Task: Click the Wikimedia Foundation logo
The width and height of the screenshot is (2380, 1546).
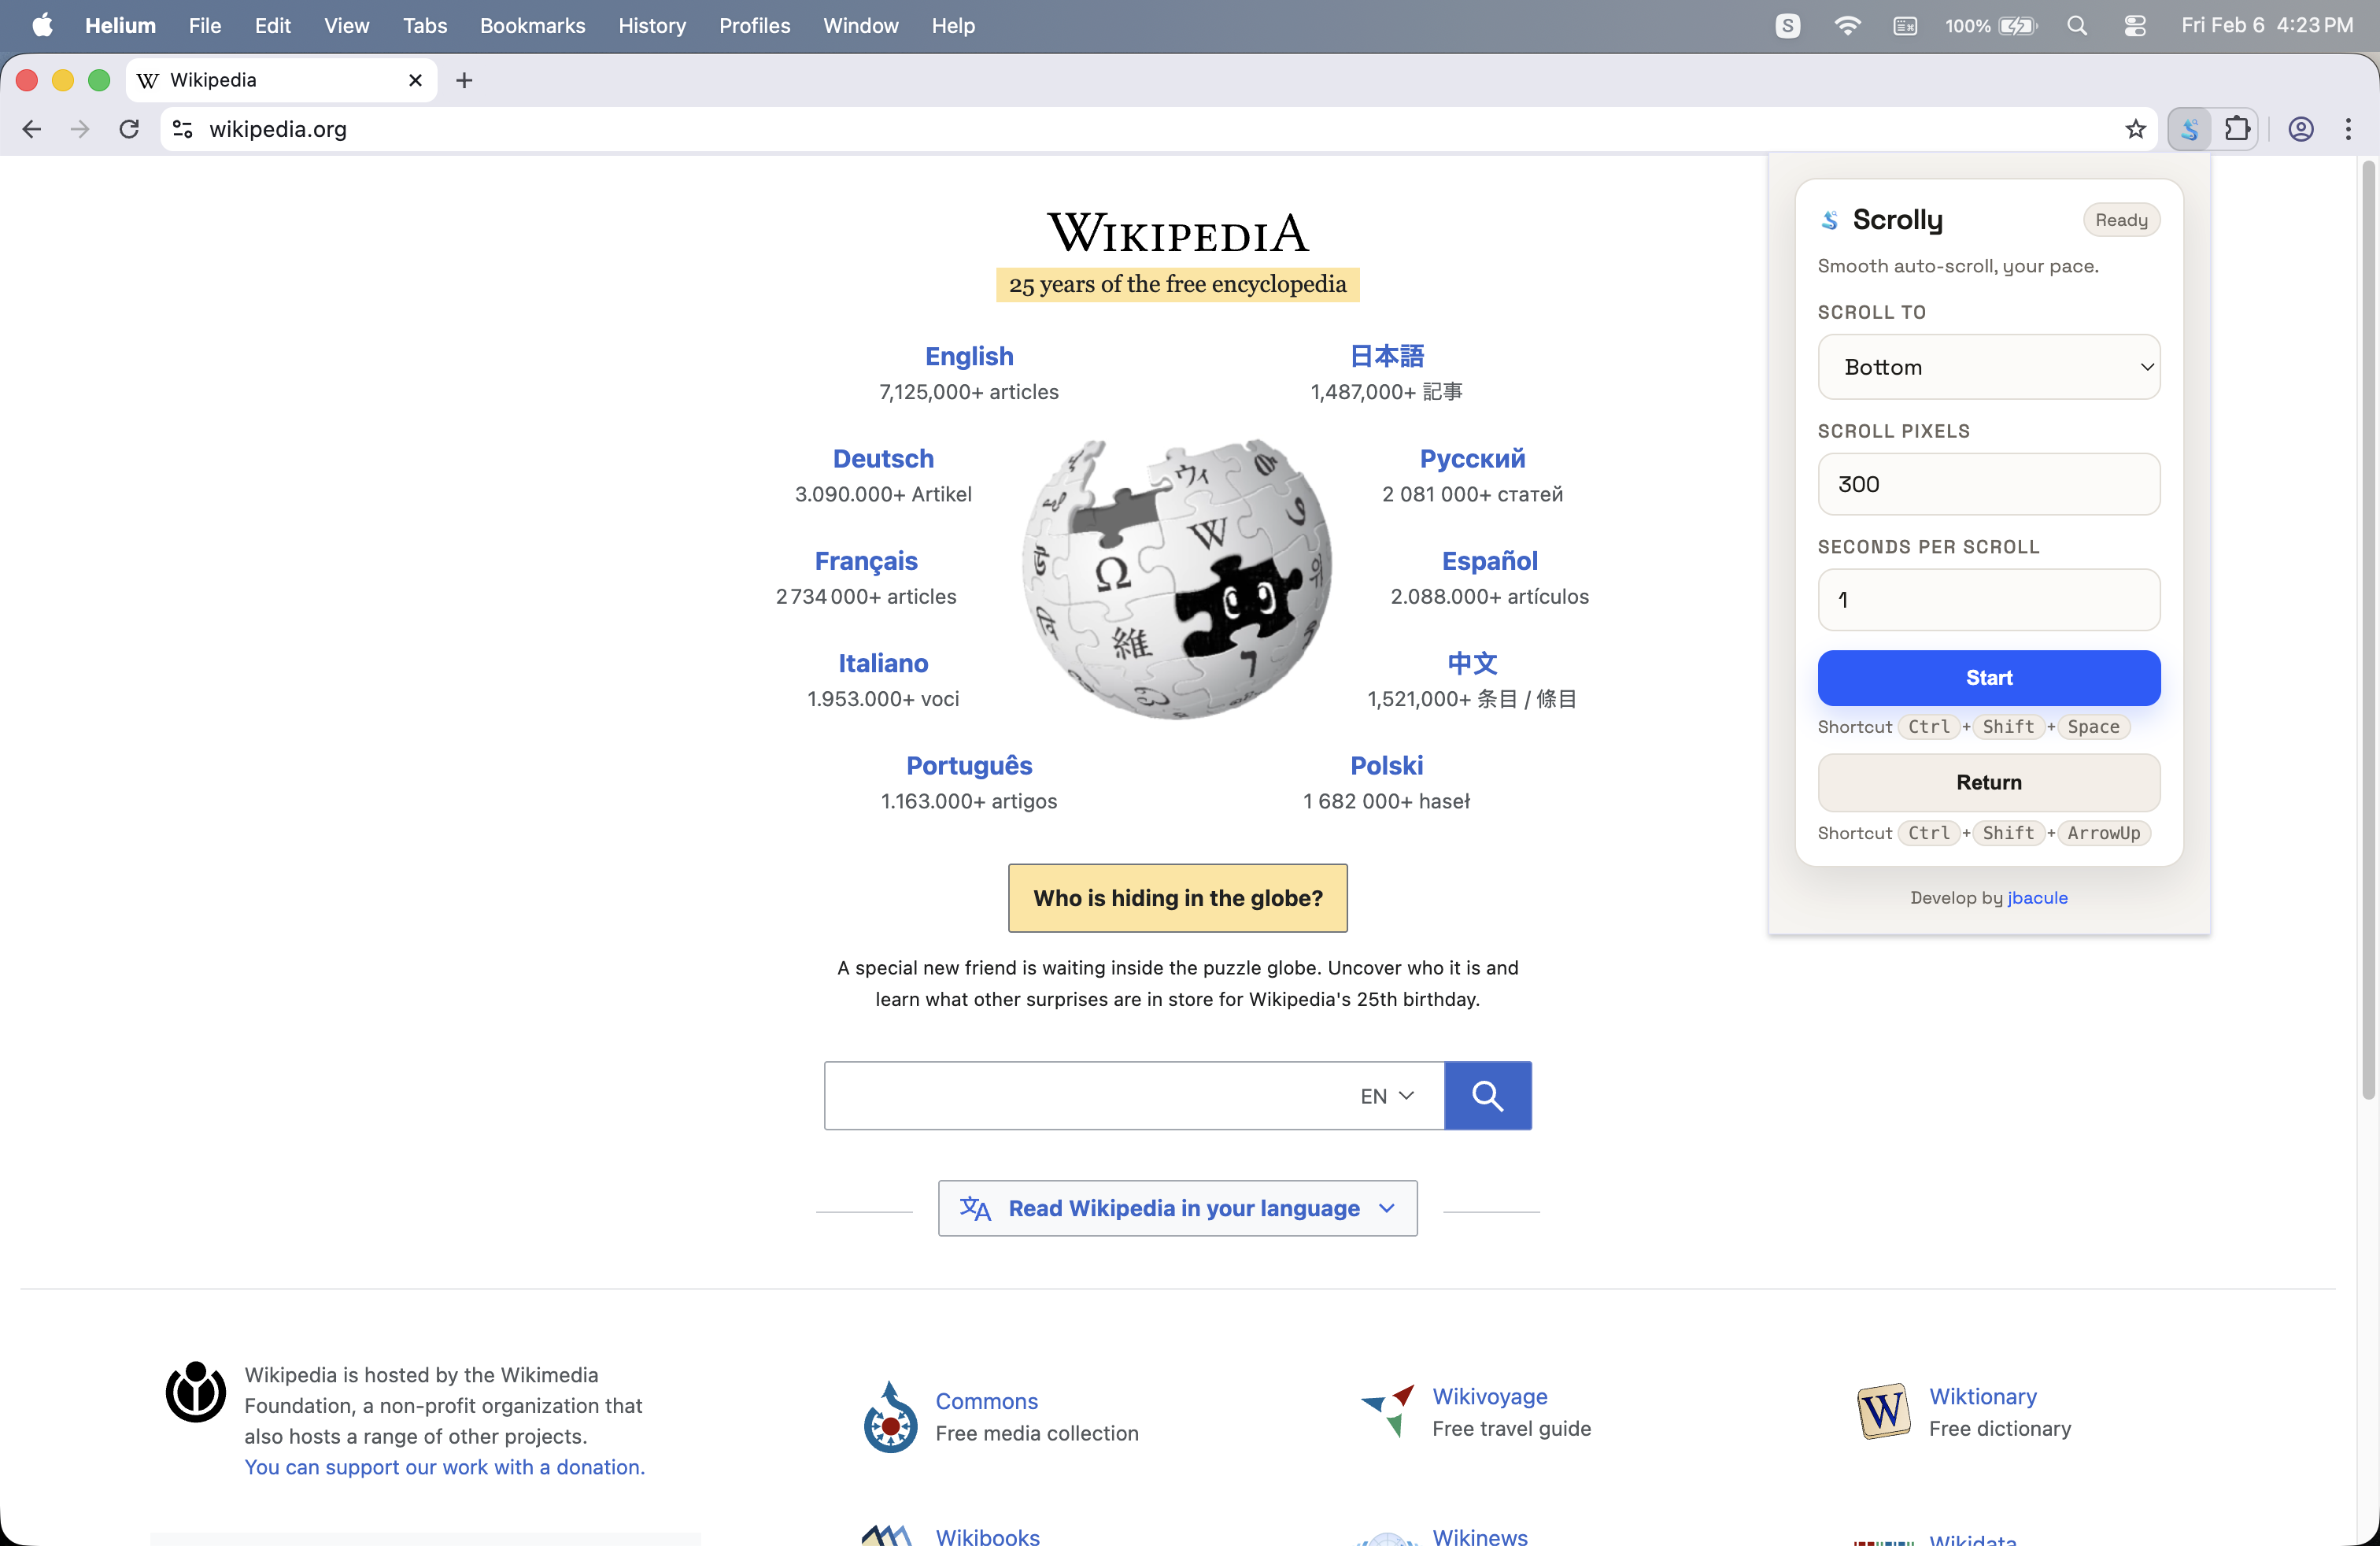Action: coord(195,1392)
